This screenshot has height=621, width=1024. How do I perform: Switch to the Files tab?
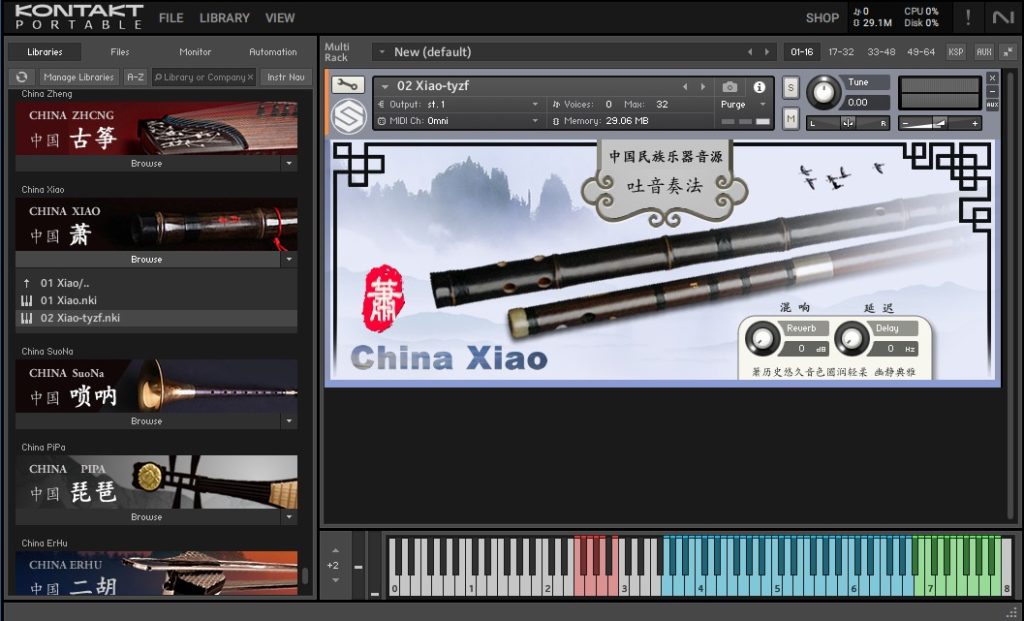(120, 52)
